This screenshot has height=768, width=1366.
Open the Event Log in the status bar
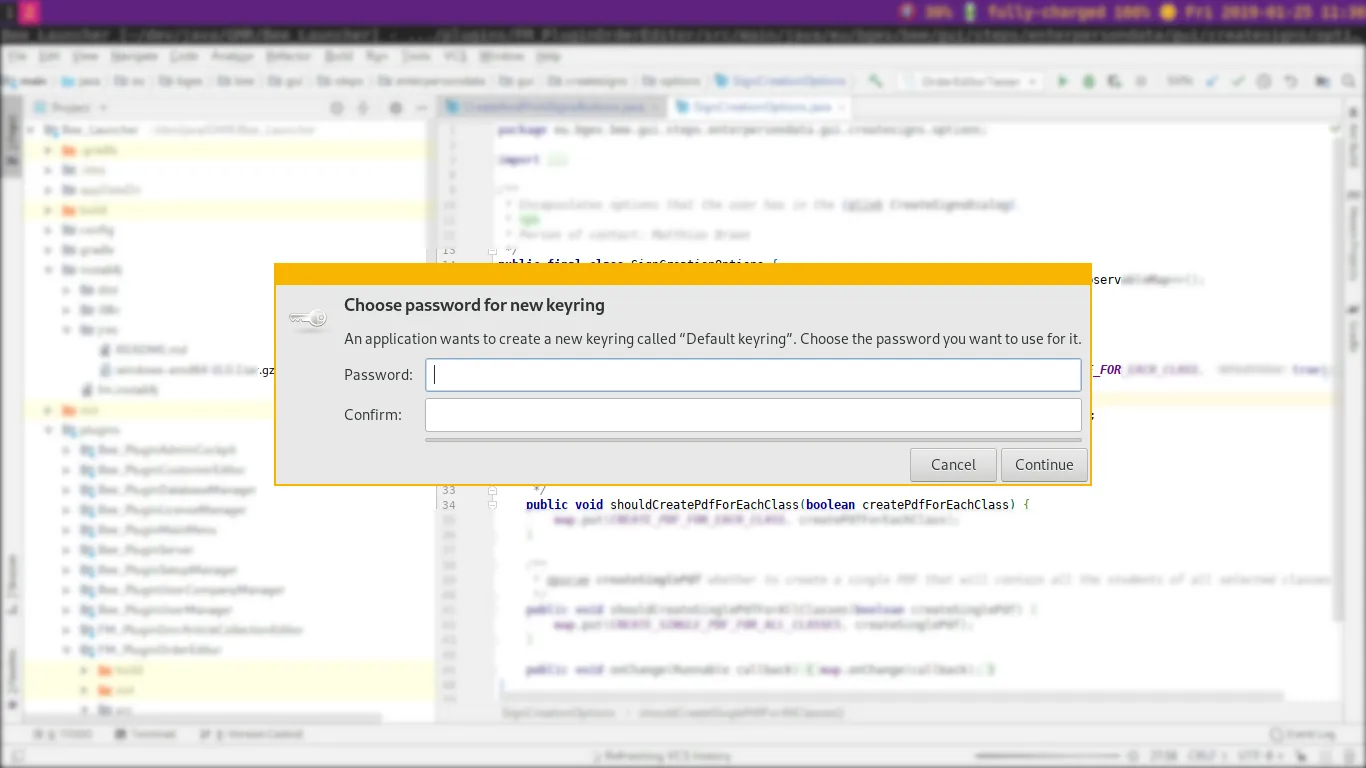coord(1304,734)
